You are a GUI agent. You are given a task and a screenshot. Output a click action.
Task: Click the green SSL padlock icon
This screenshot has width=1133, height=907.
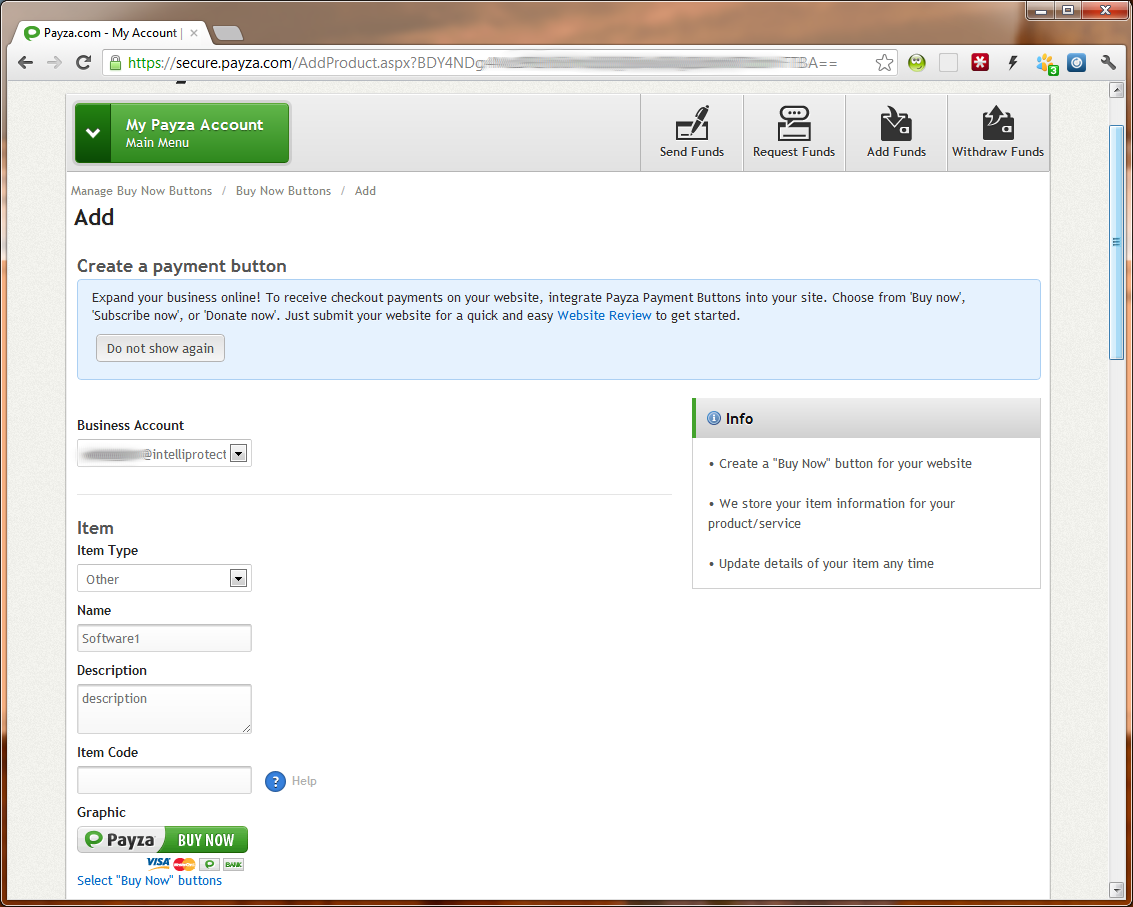click(115, 63)
